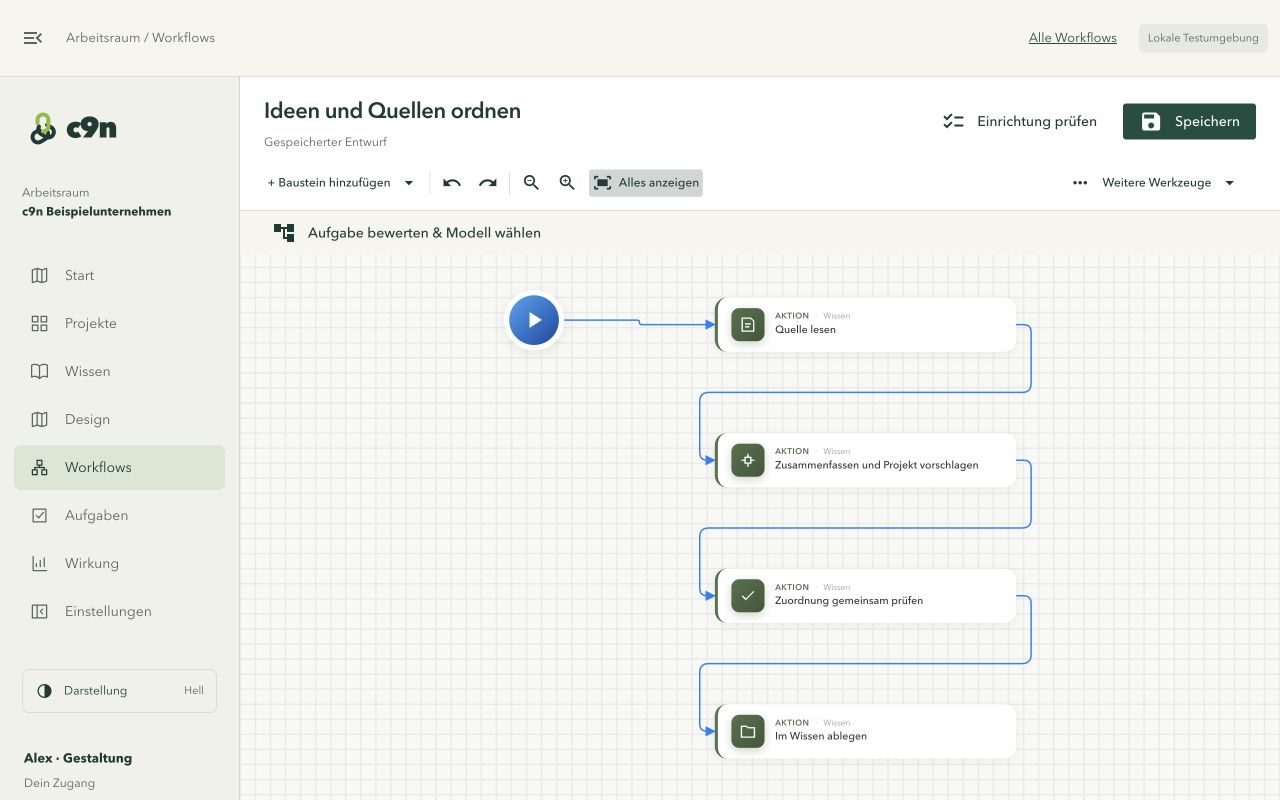Collapse the sidebar with the menu icon
Viewport: 1280px width, 800px height.
point(33,38)
